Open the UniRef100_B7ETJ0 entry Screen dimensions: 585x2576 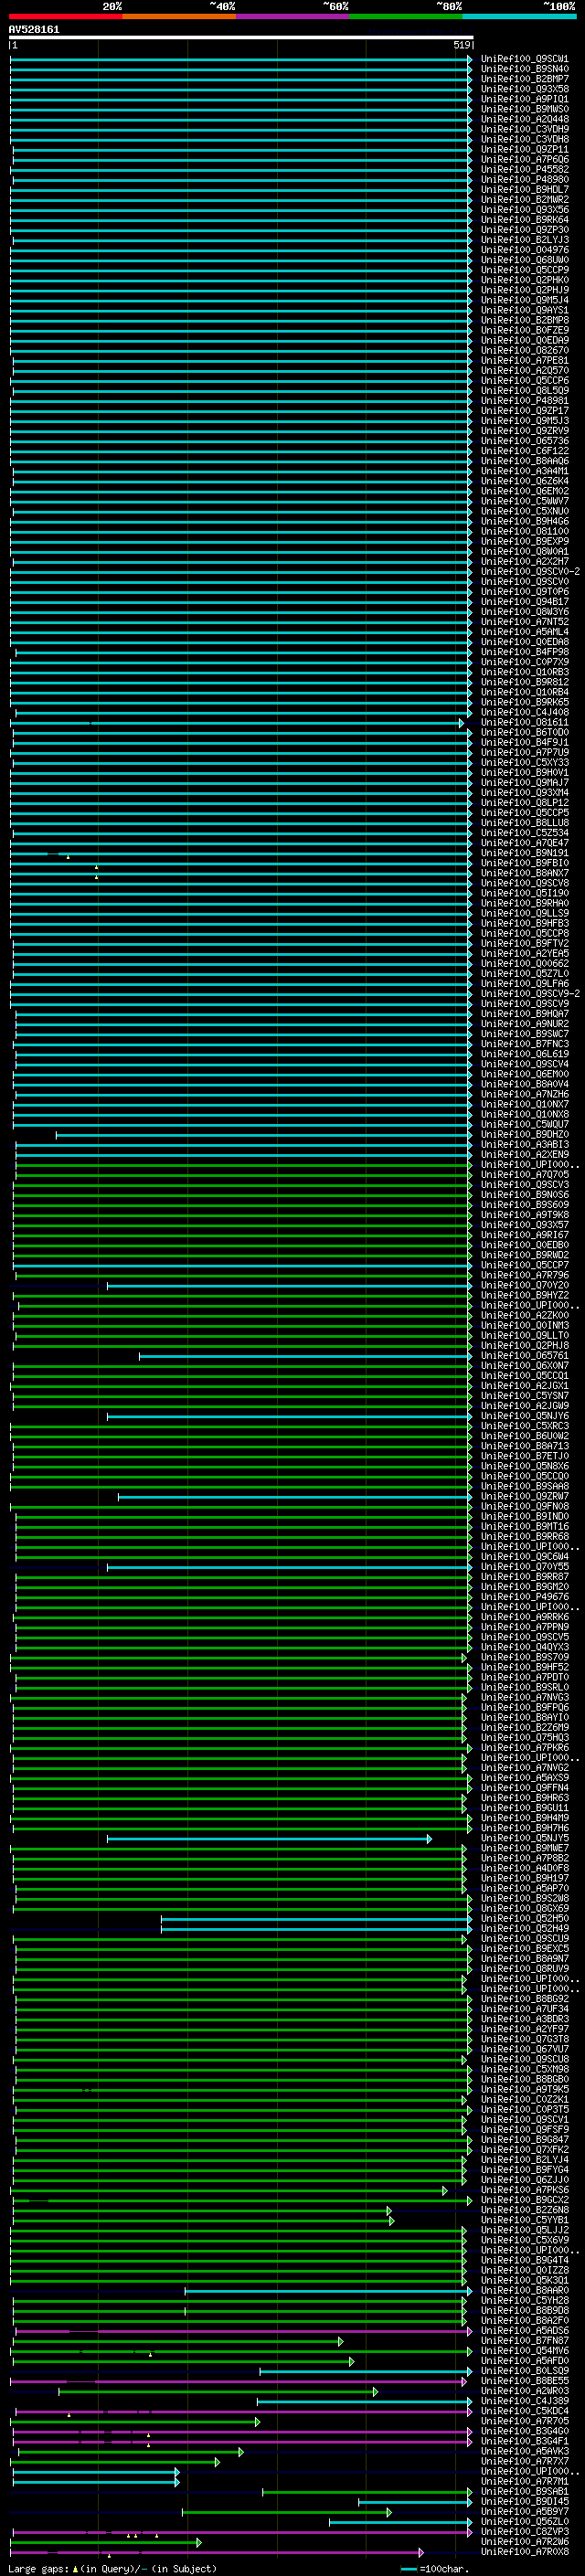click(524, 1456)
